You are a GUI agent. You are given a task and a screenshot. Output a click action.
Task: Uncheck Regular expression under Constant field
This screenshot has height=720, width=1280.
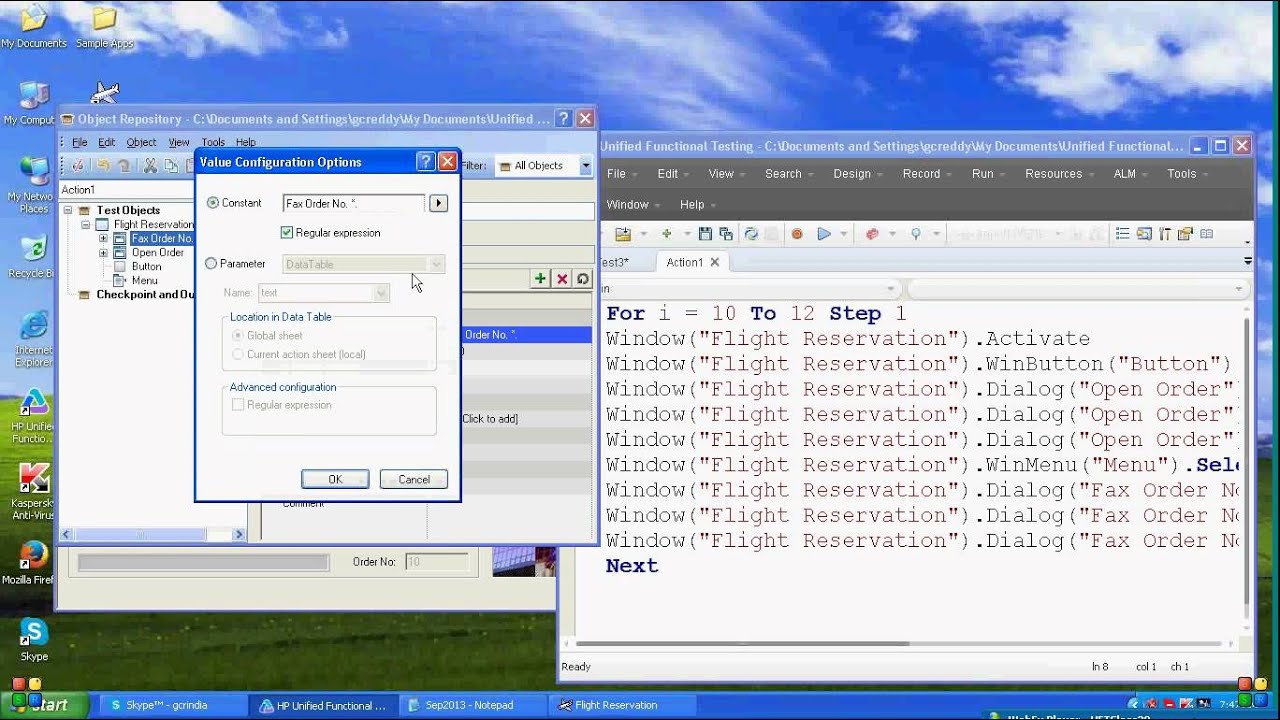pyautogui.click(x=287, y=233)
